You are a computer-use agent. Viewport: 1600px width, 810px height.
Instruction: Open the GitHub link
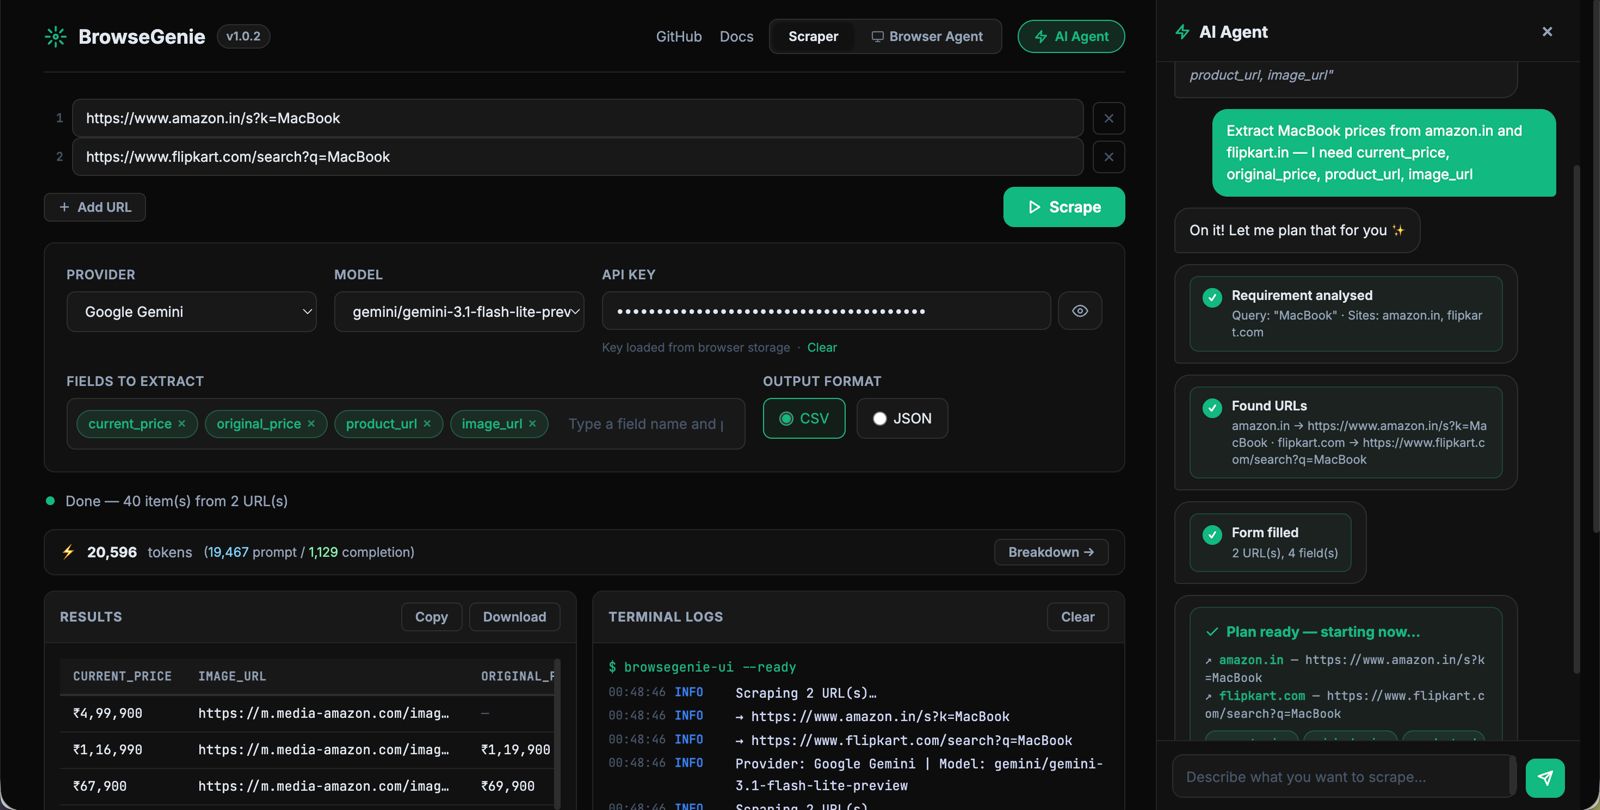pos(679,36)
